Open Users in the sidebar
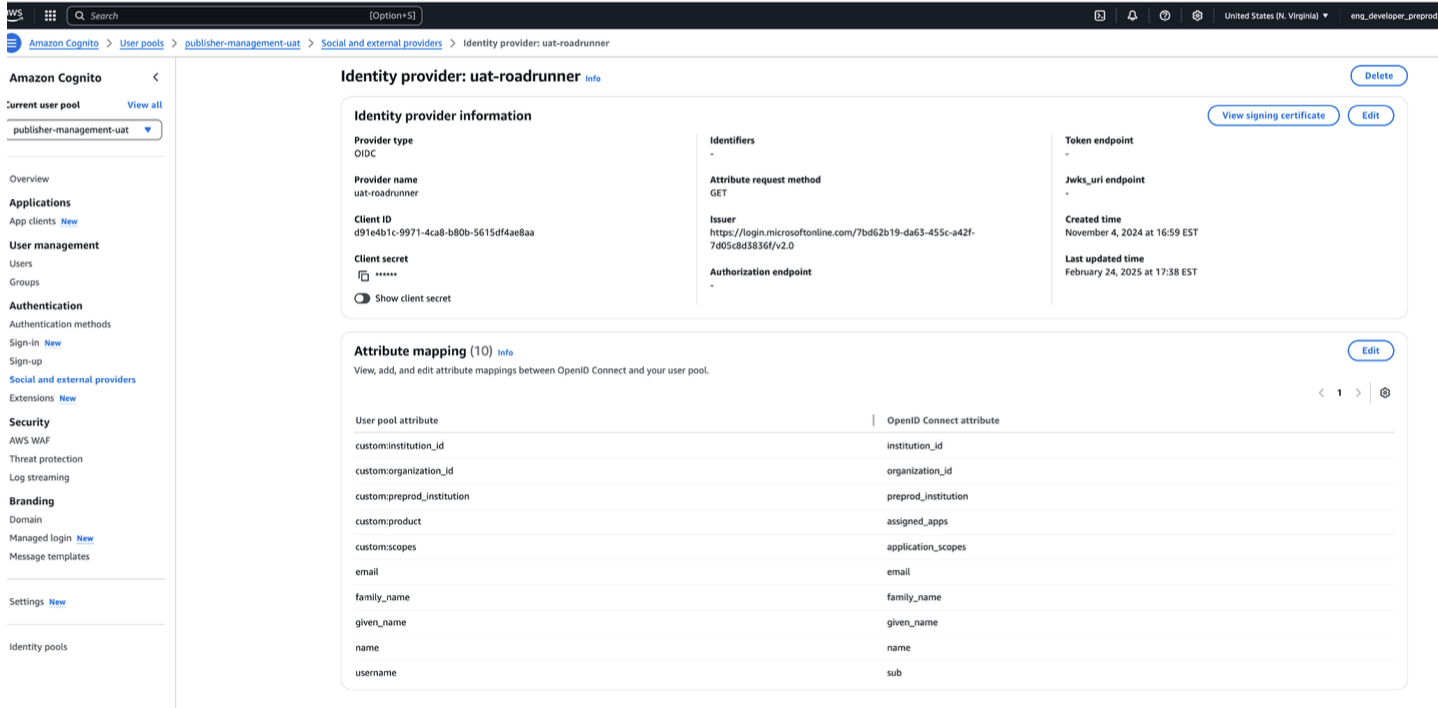This screenshot has width=1438, height=708. [21, 264]
